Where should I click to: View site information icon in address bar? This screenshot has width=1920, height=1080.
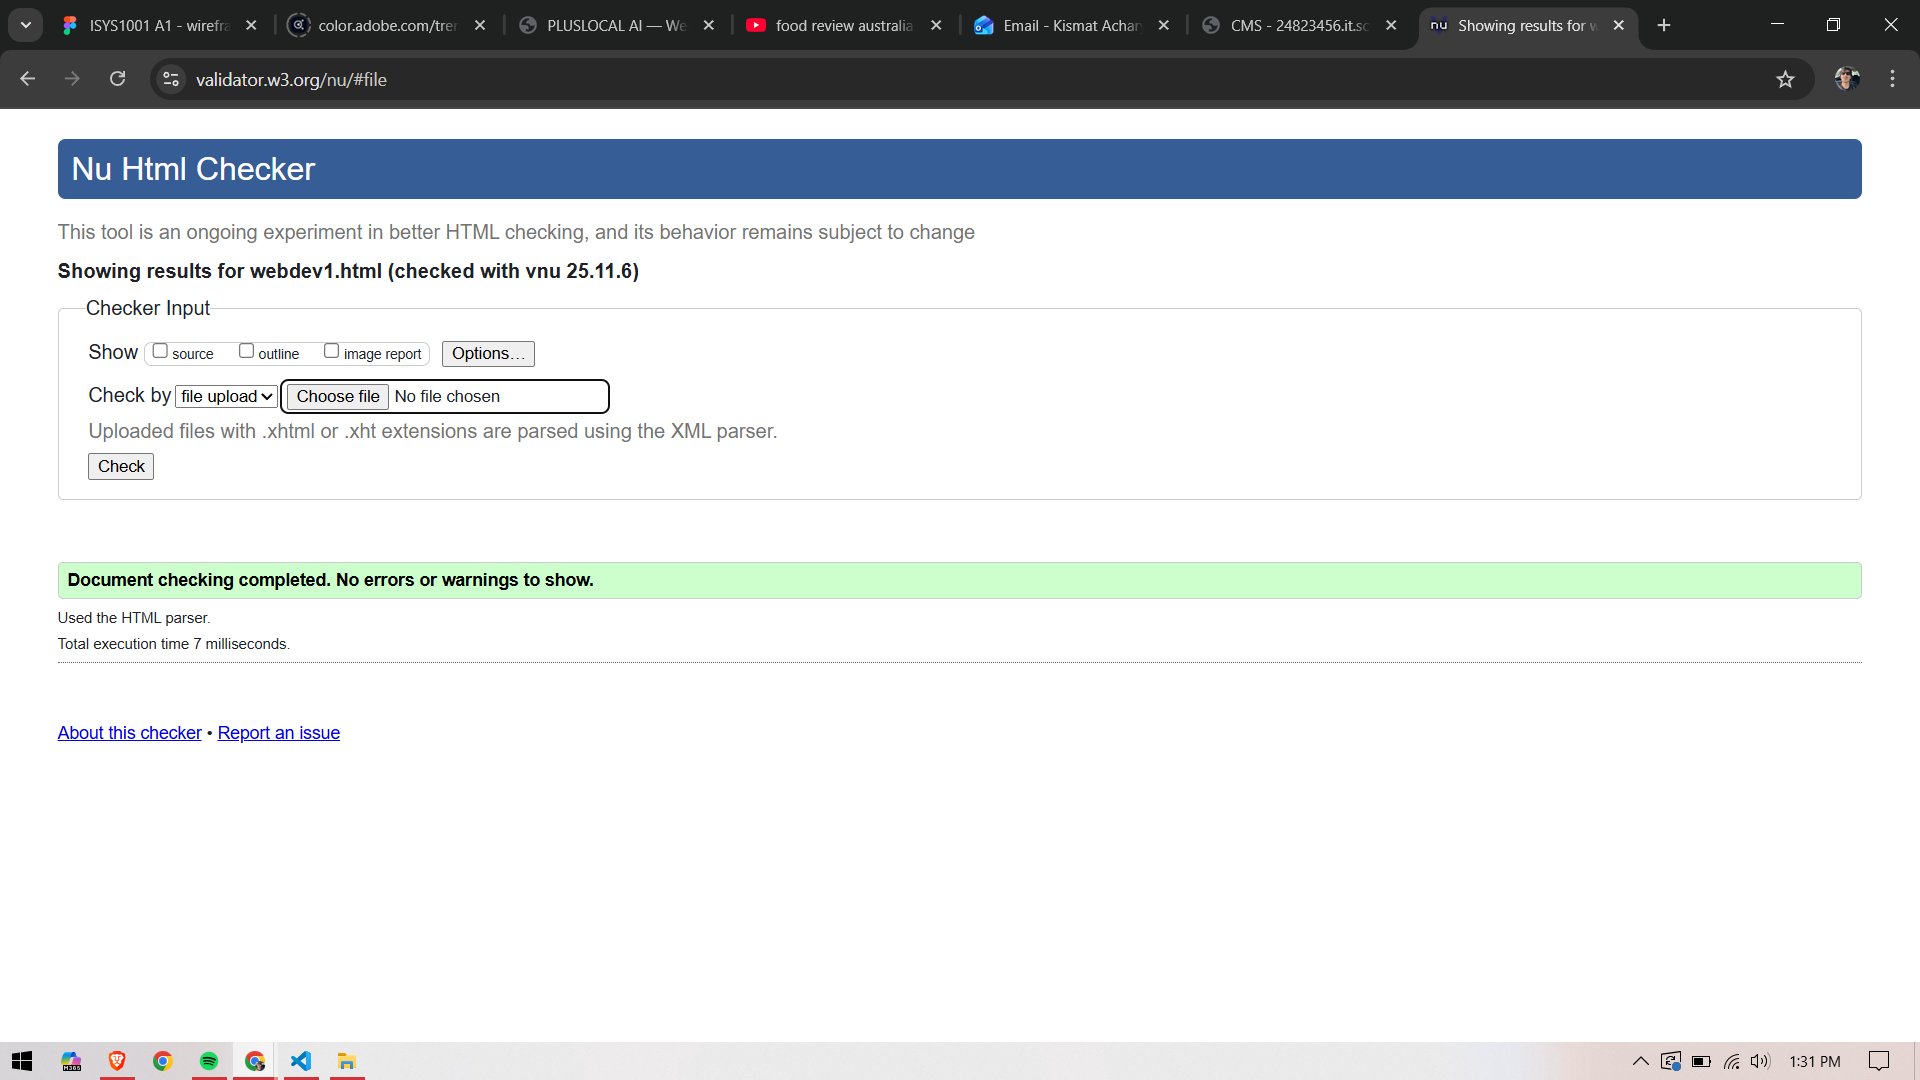click(x=171, y=79)
